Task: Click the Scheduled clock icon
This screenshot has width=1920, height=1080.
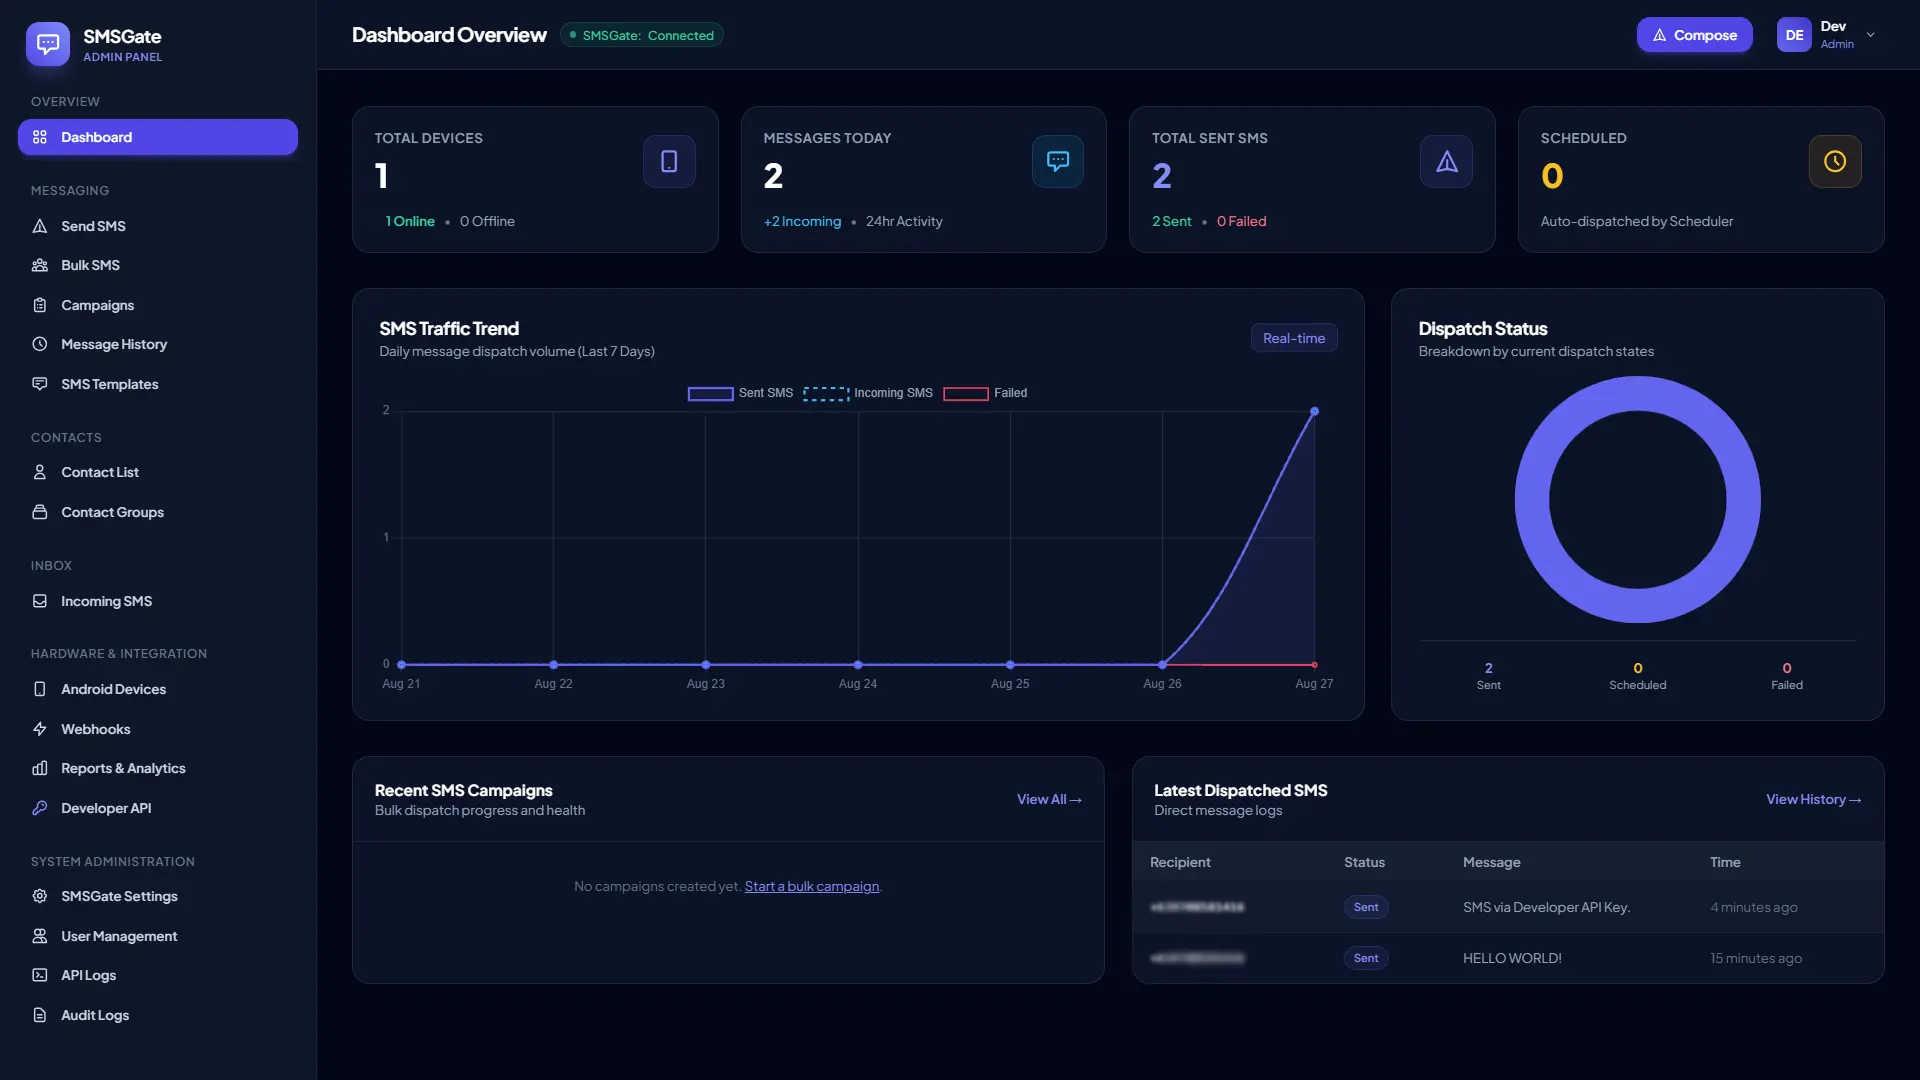Action: pos(1835,161)
